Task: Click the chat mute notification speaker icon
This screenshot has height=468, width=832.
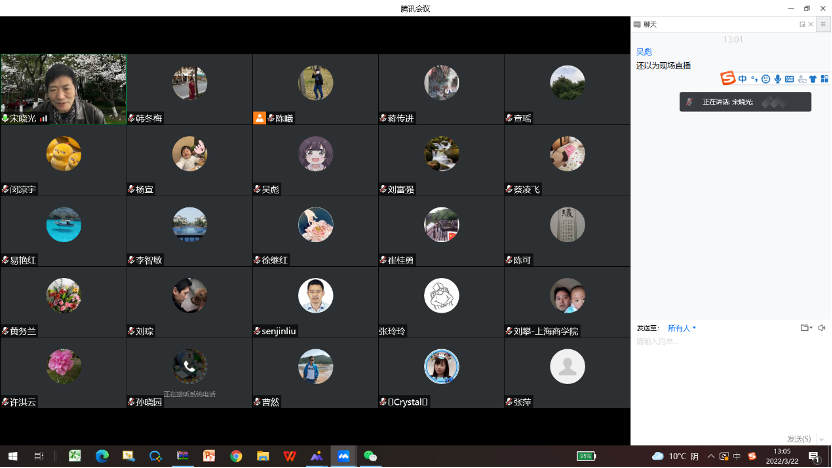Action: (x=822, y=328)
